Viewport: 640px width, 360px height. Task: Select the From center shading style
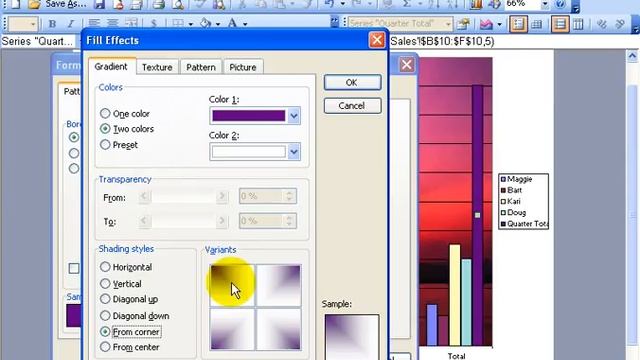tap(105, 347)
